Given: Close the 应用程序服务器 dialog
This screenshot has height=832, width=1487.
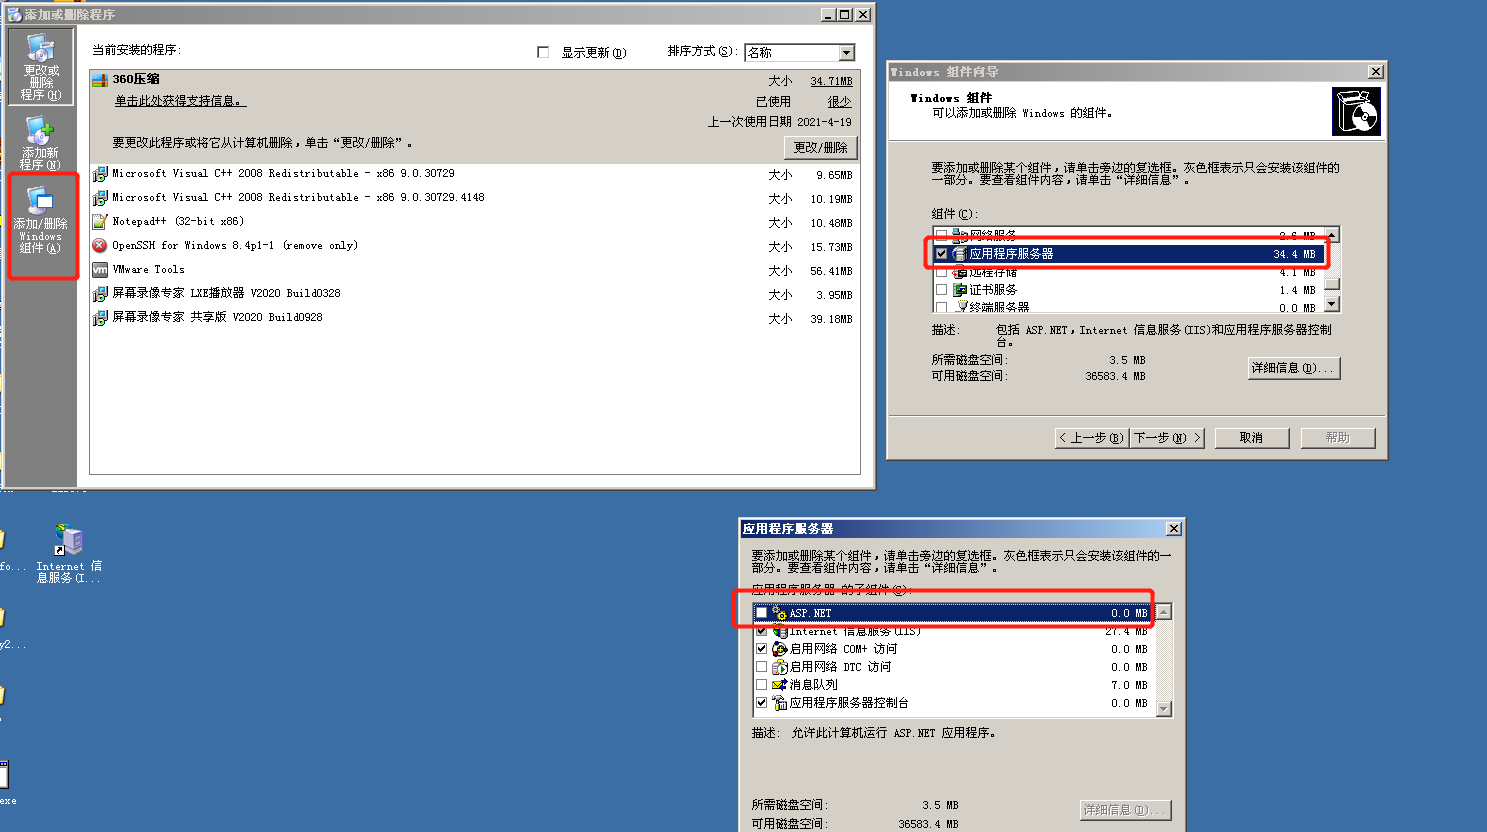Looking at the screenshot, I should tap(1174, 529).
